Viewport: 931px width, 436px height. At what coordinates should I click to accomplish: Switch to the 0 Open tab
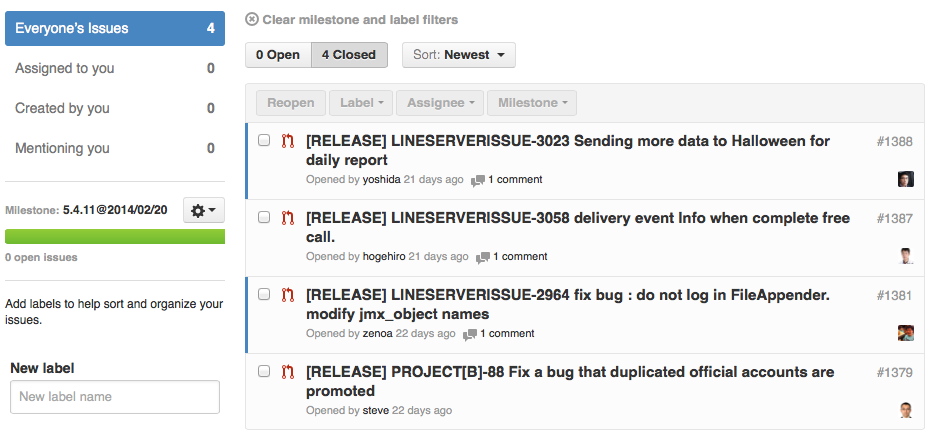click(278, 55)
